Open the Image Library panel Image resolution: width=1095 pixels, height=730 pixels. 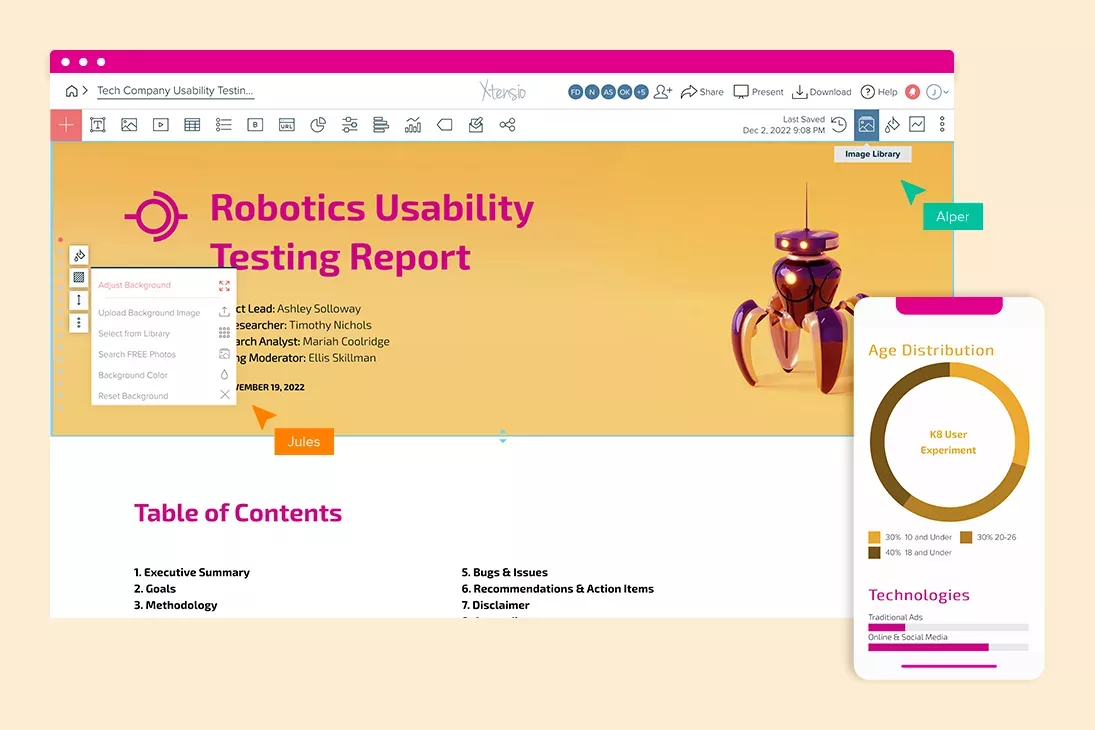(x=866, y=124)
